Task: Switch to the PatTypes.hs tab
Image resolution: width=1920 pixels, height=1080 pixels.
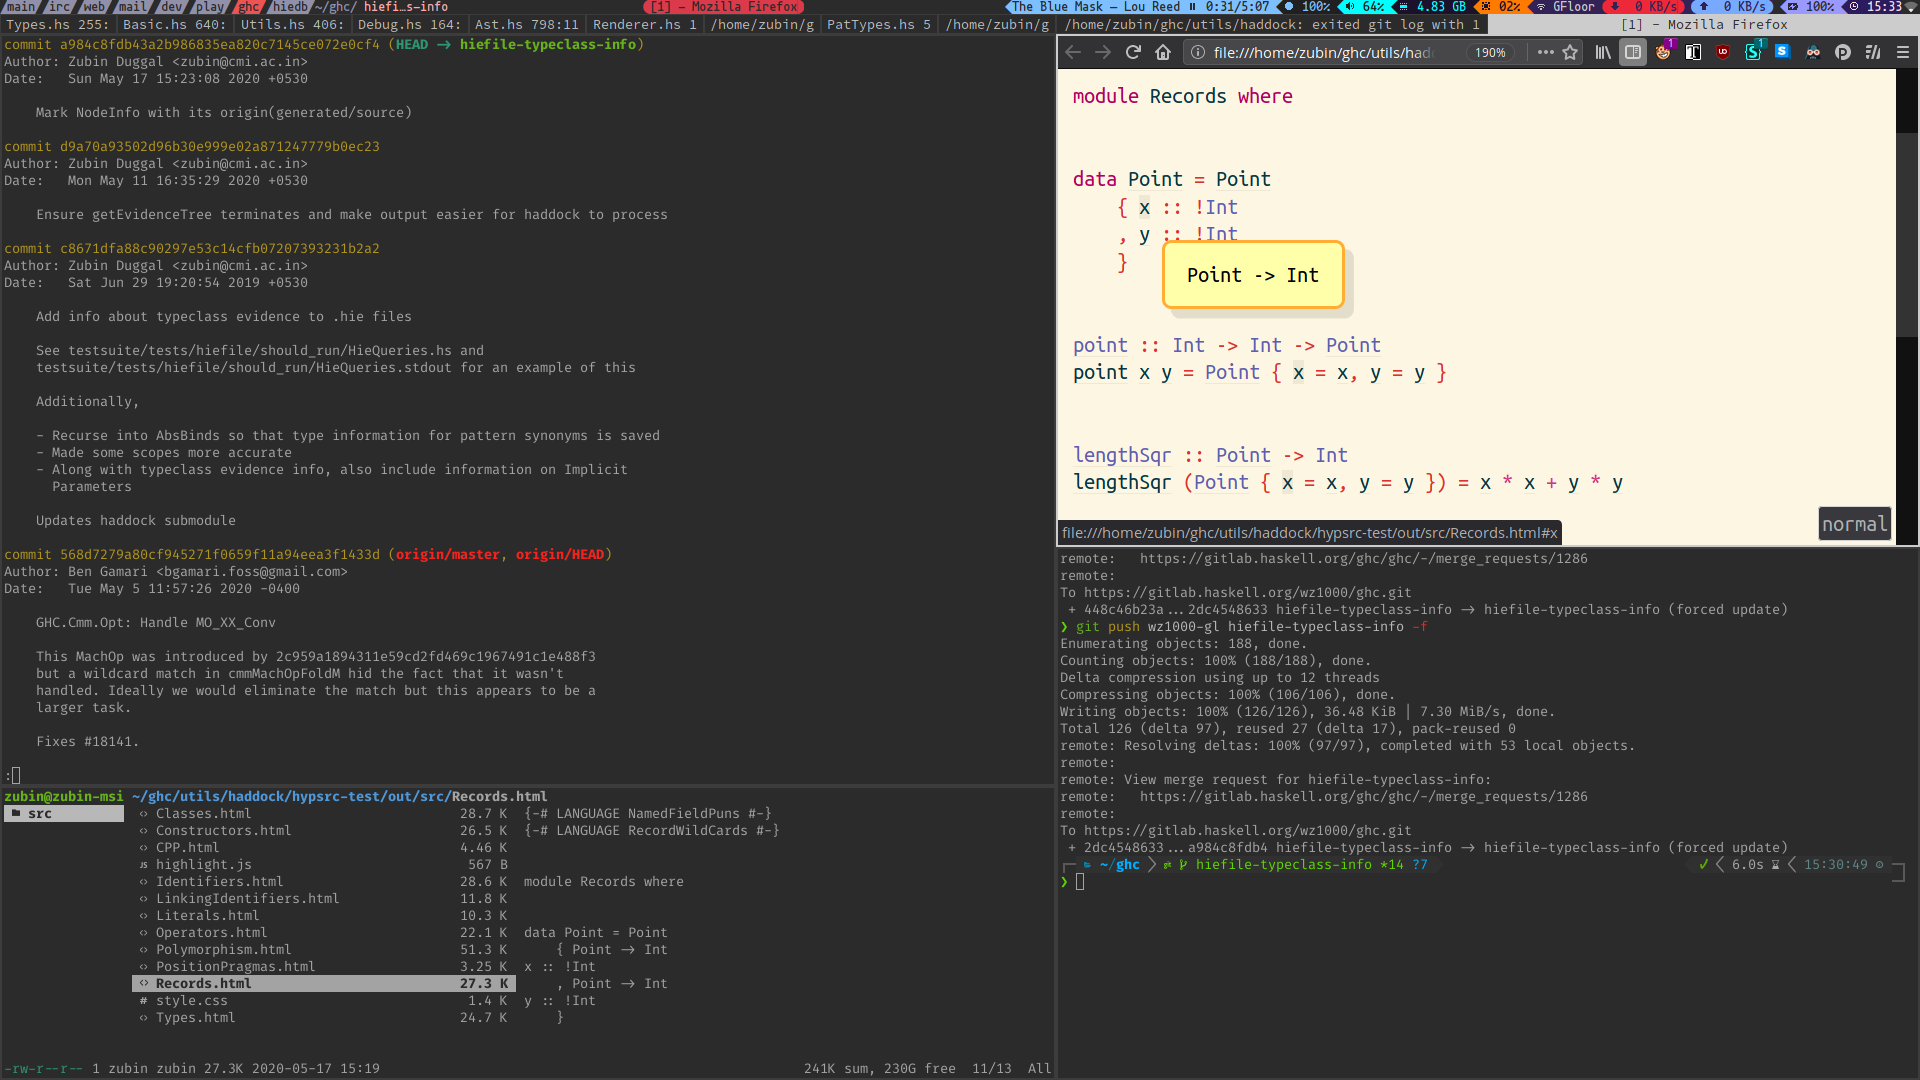Action: point(879,24)
